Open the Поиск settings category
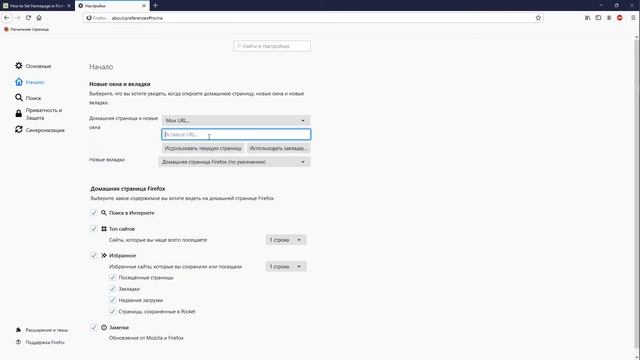 click(x=28, y=98)
